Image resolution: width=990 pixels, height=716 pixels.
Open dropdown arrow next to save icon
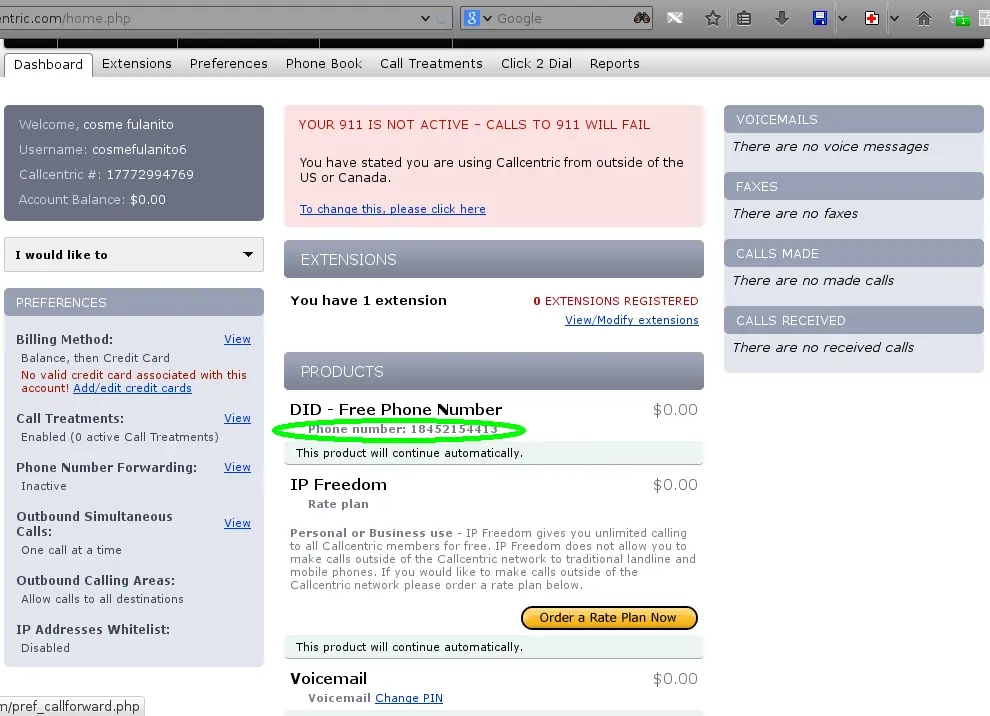pyautogui.click(x=842, y=18)
